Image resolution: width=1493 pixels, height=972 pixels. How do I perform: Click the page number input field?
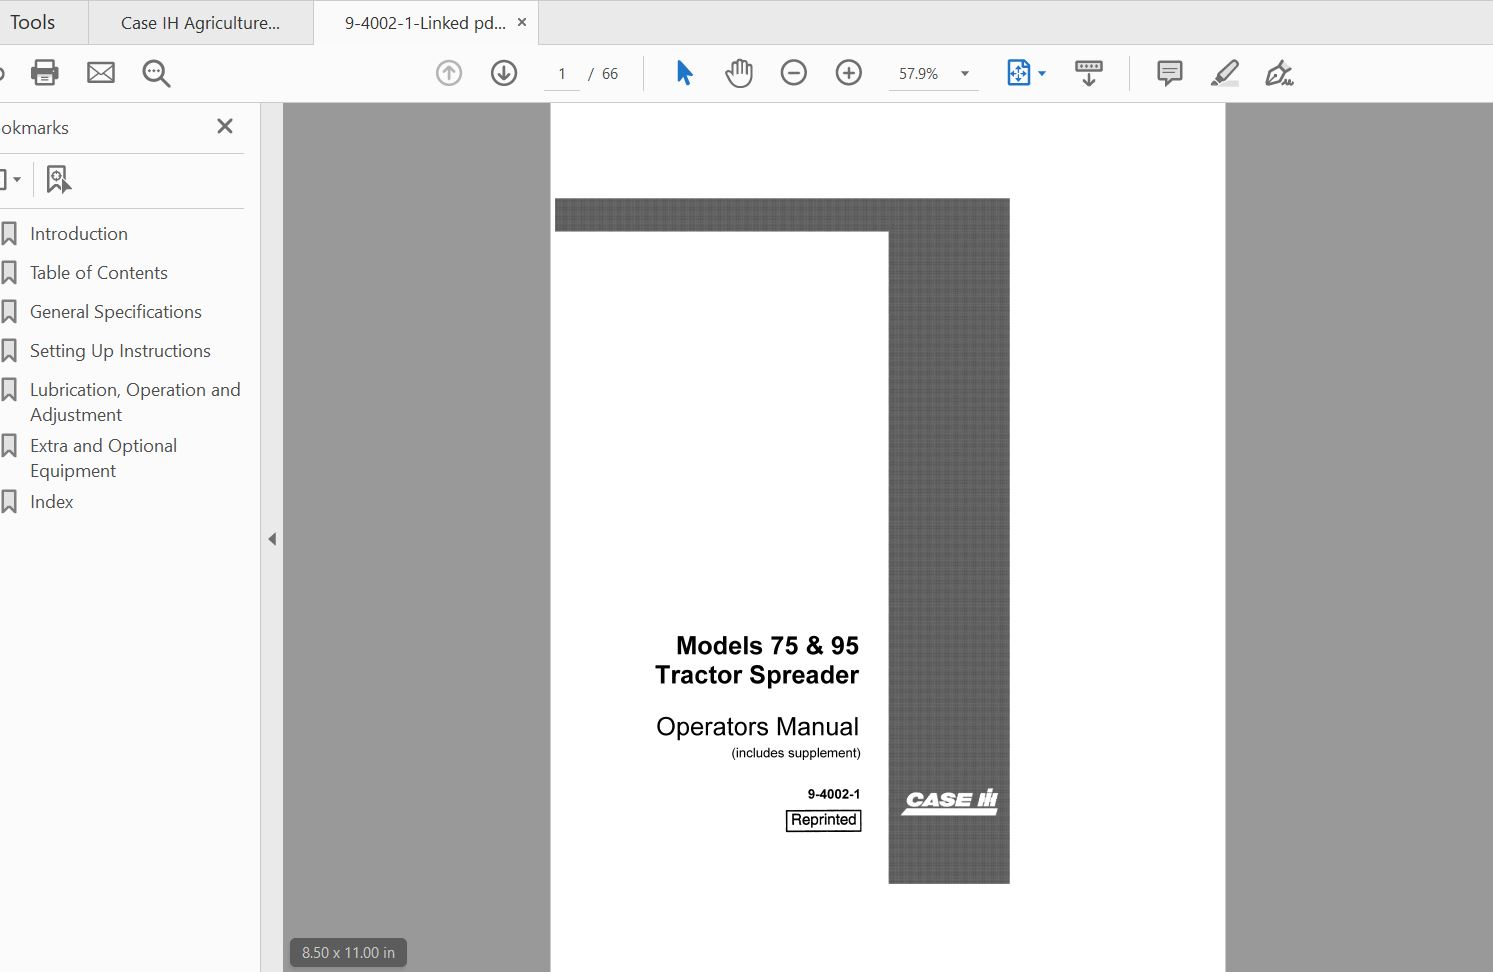[562, 74]
